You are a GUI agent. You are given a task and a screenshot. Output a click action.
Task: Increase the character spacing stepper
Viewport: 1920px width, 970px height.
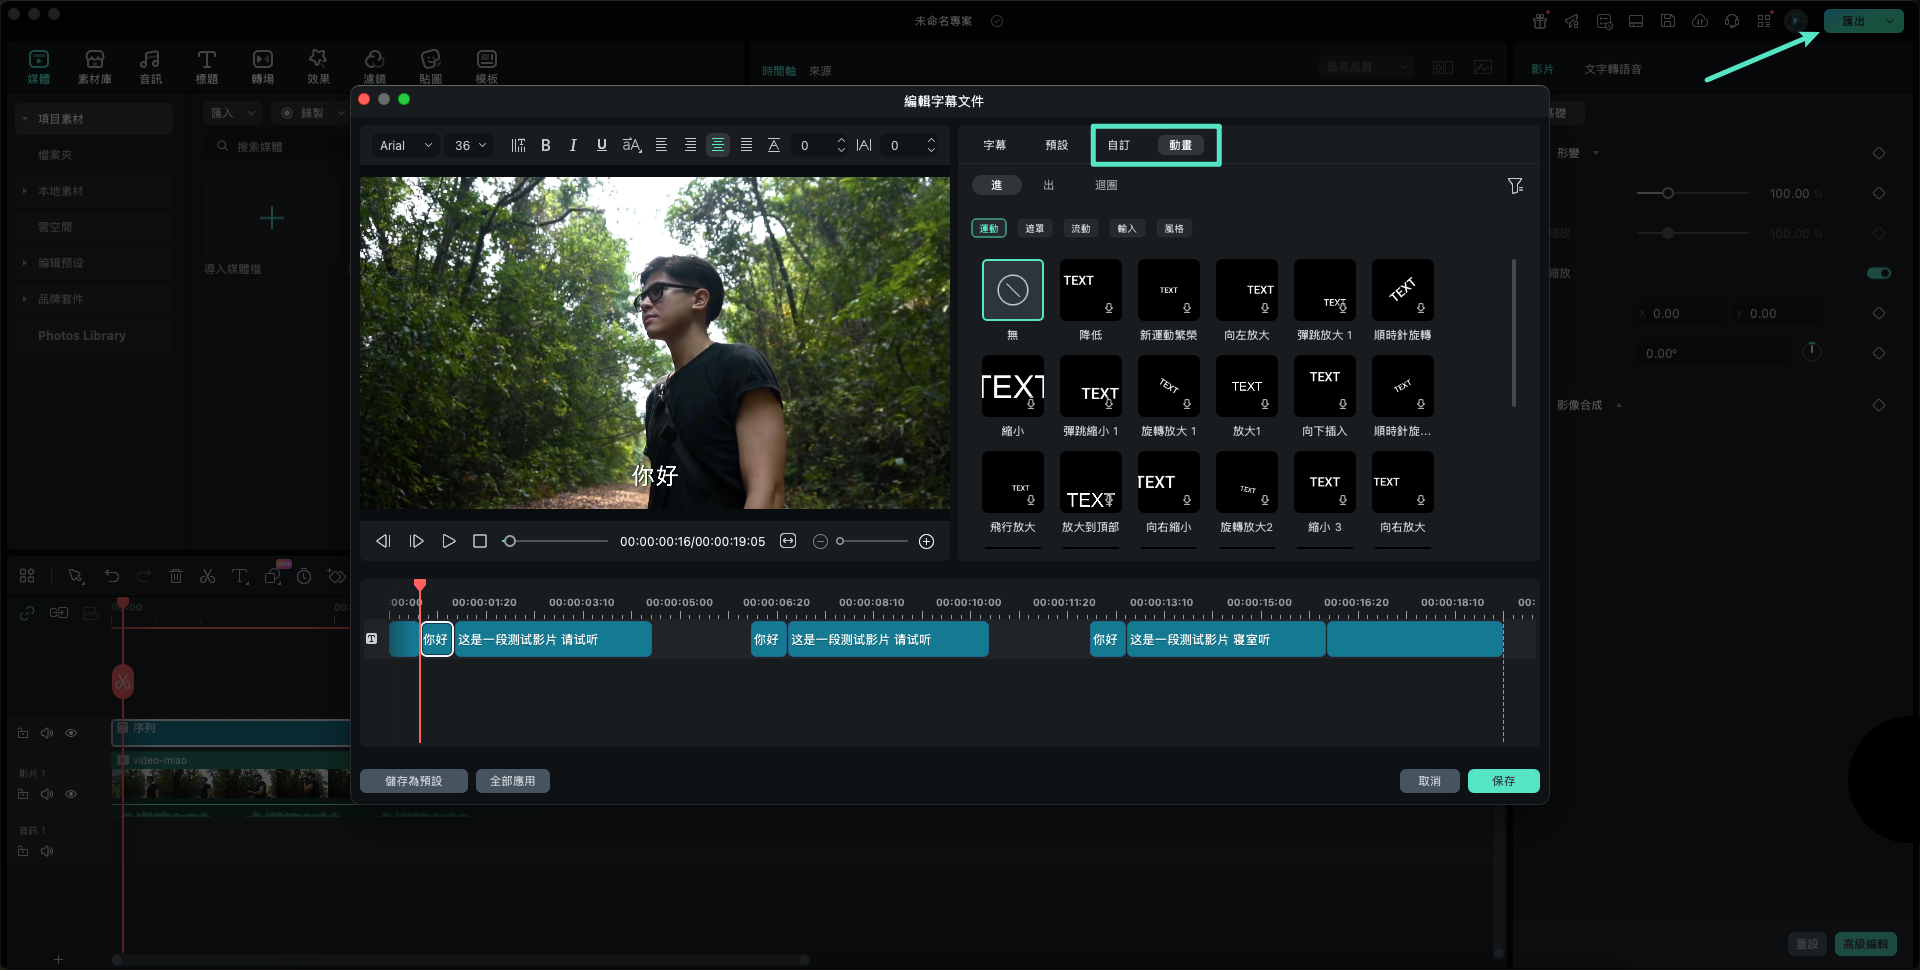(x=931, y=140)
